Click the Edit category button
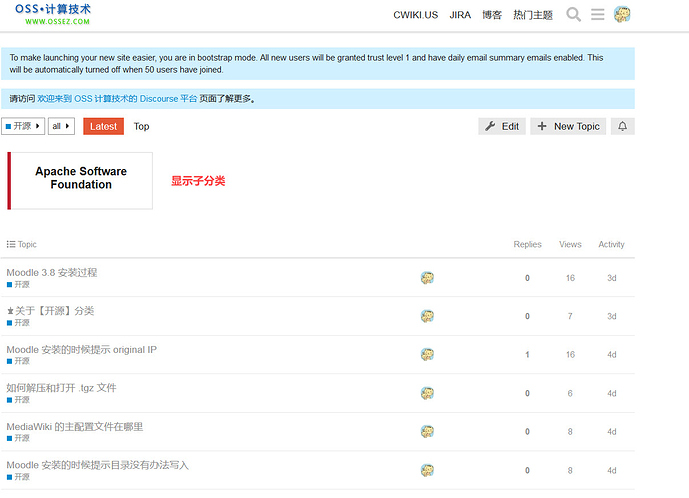This screenshot has height=498, width=689. pos(502,127)
